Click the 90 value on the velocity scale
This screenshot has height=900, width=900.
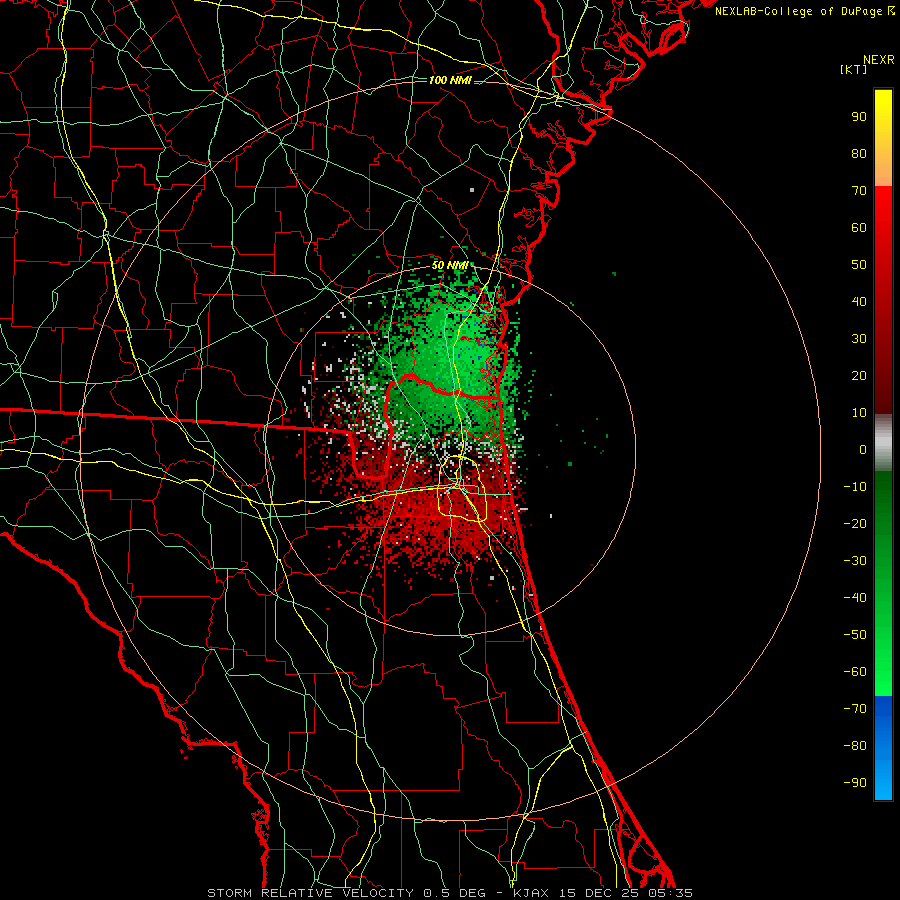859,117
